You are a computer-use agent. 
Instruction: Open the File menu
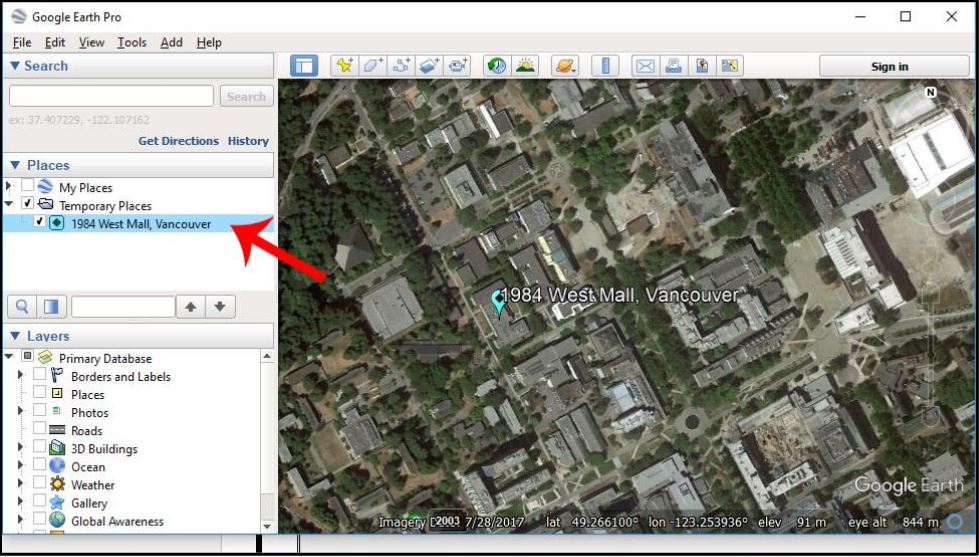coord(22,42)
